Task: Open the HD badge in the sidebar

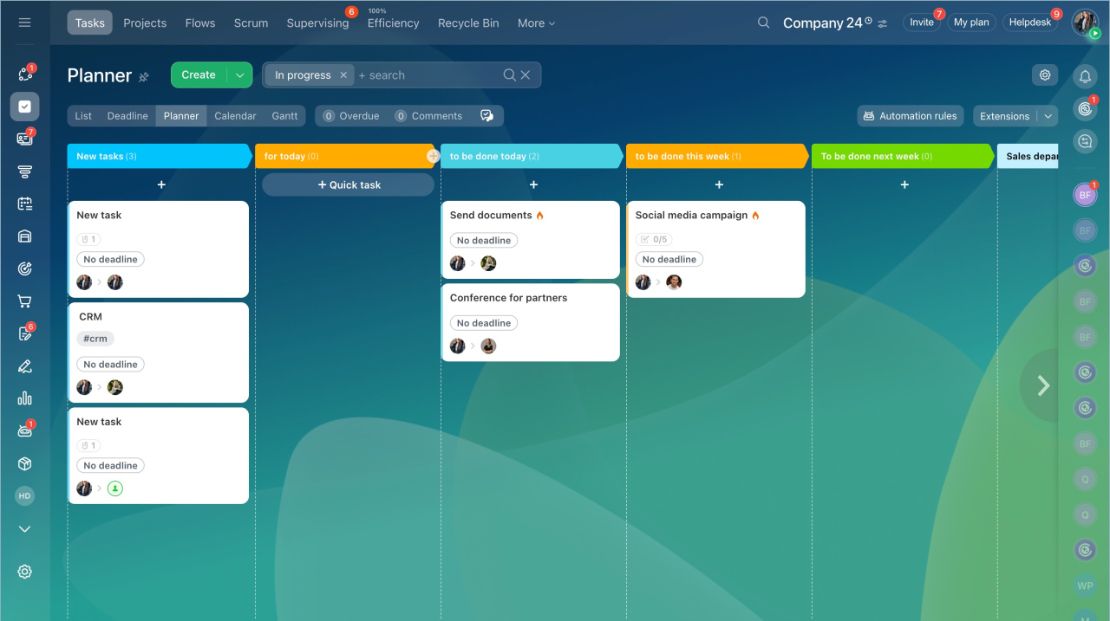Action: coord(25,496)
